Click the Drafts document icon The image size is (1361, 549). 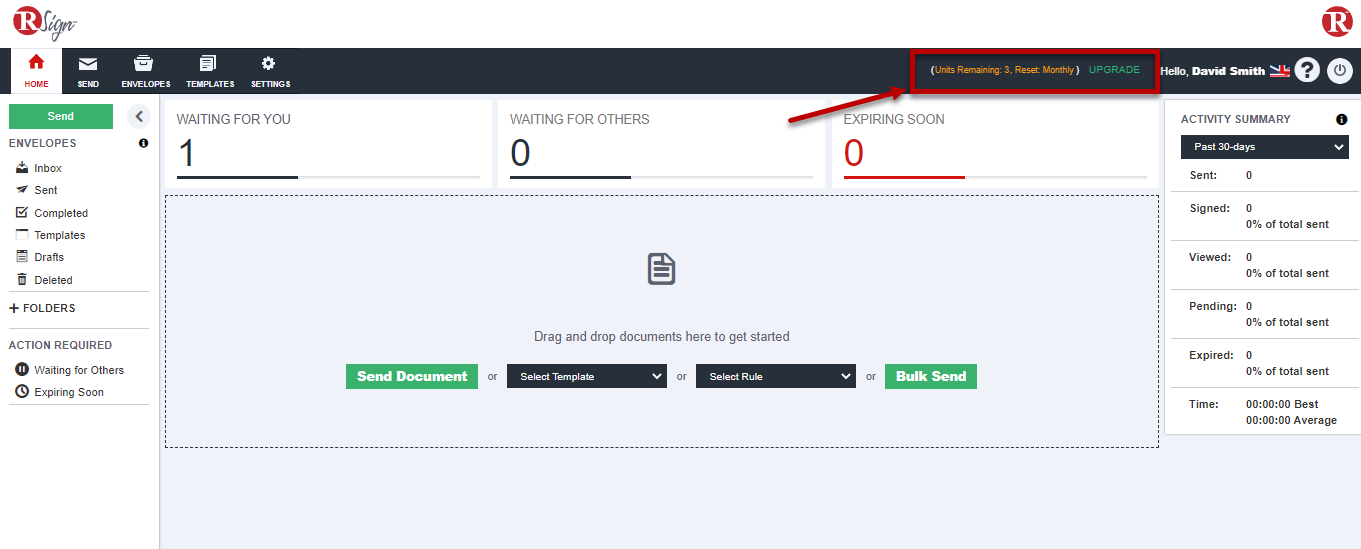pos(22,256)
